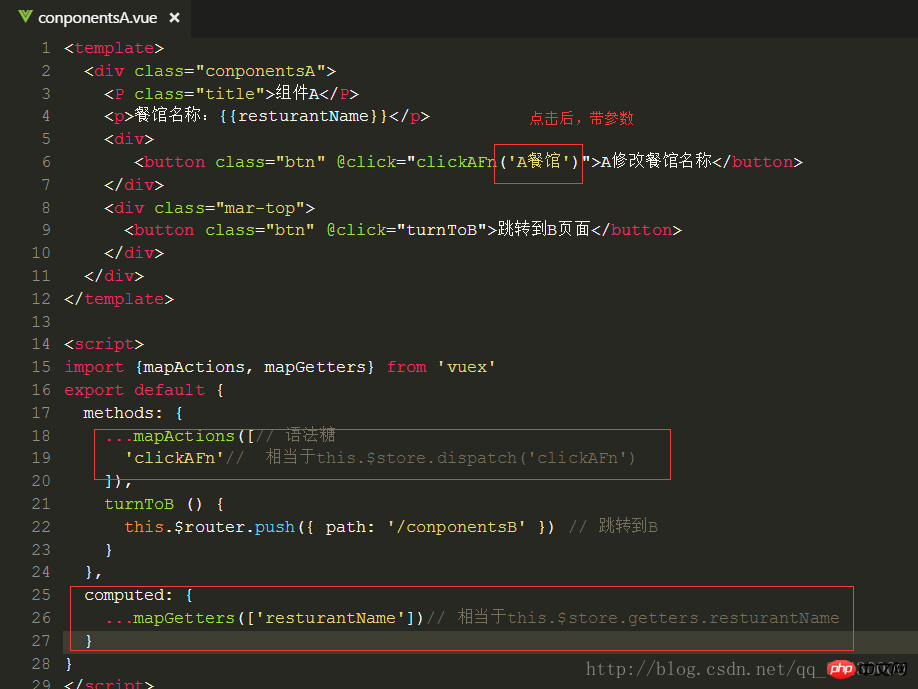Click the methods: key on line 17

coord(122,413)
